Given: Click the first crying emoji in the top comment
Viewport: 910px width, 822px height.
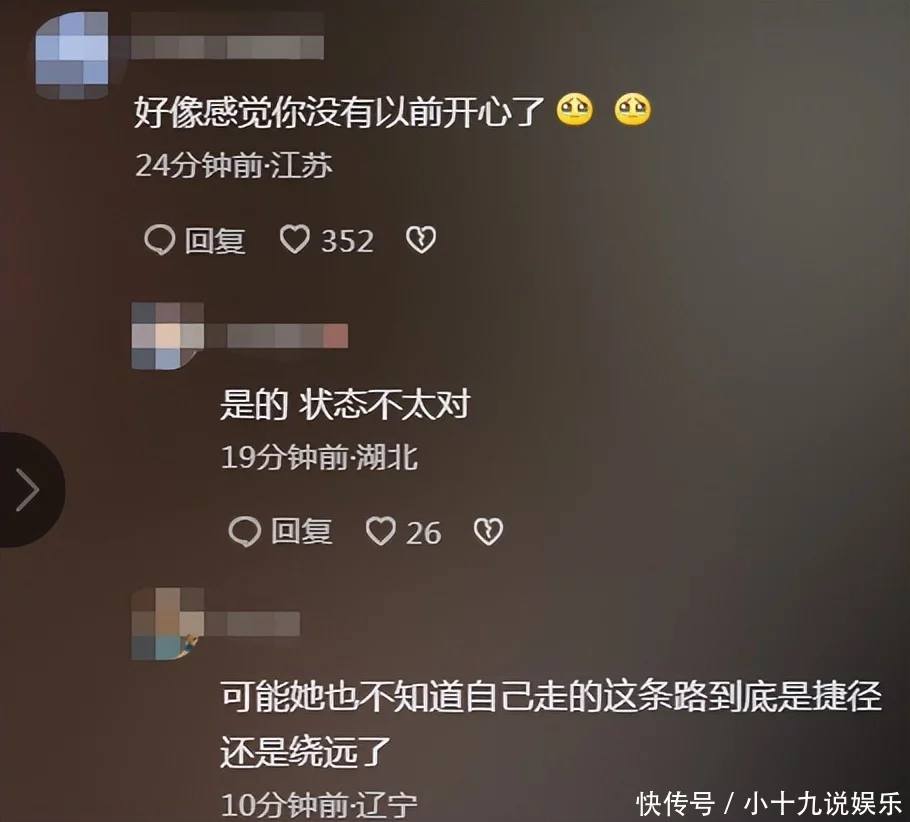Looking at the screenshot, I should pos(575,110).
